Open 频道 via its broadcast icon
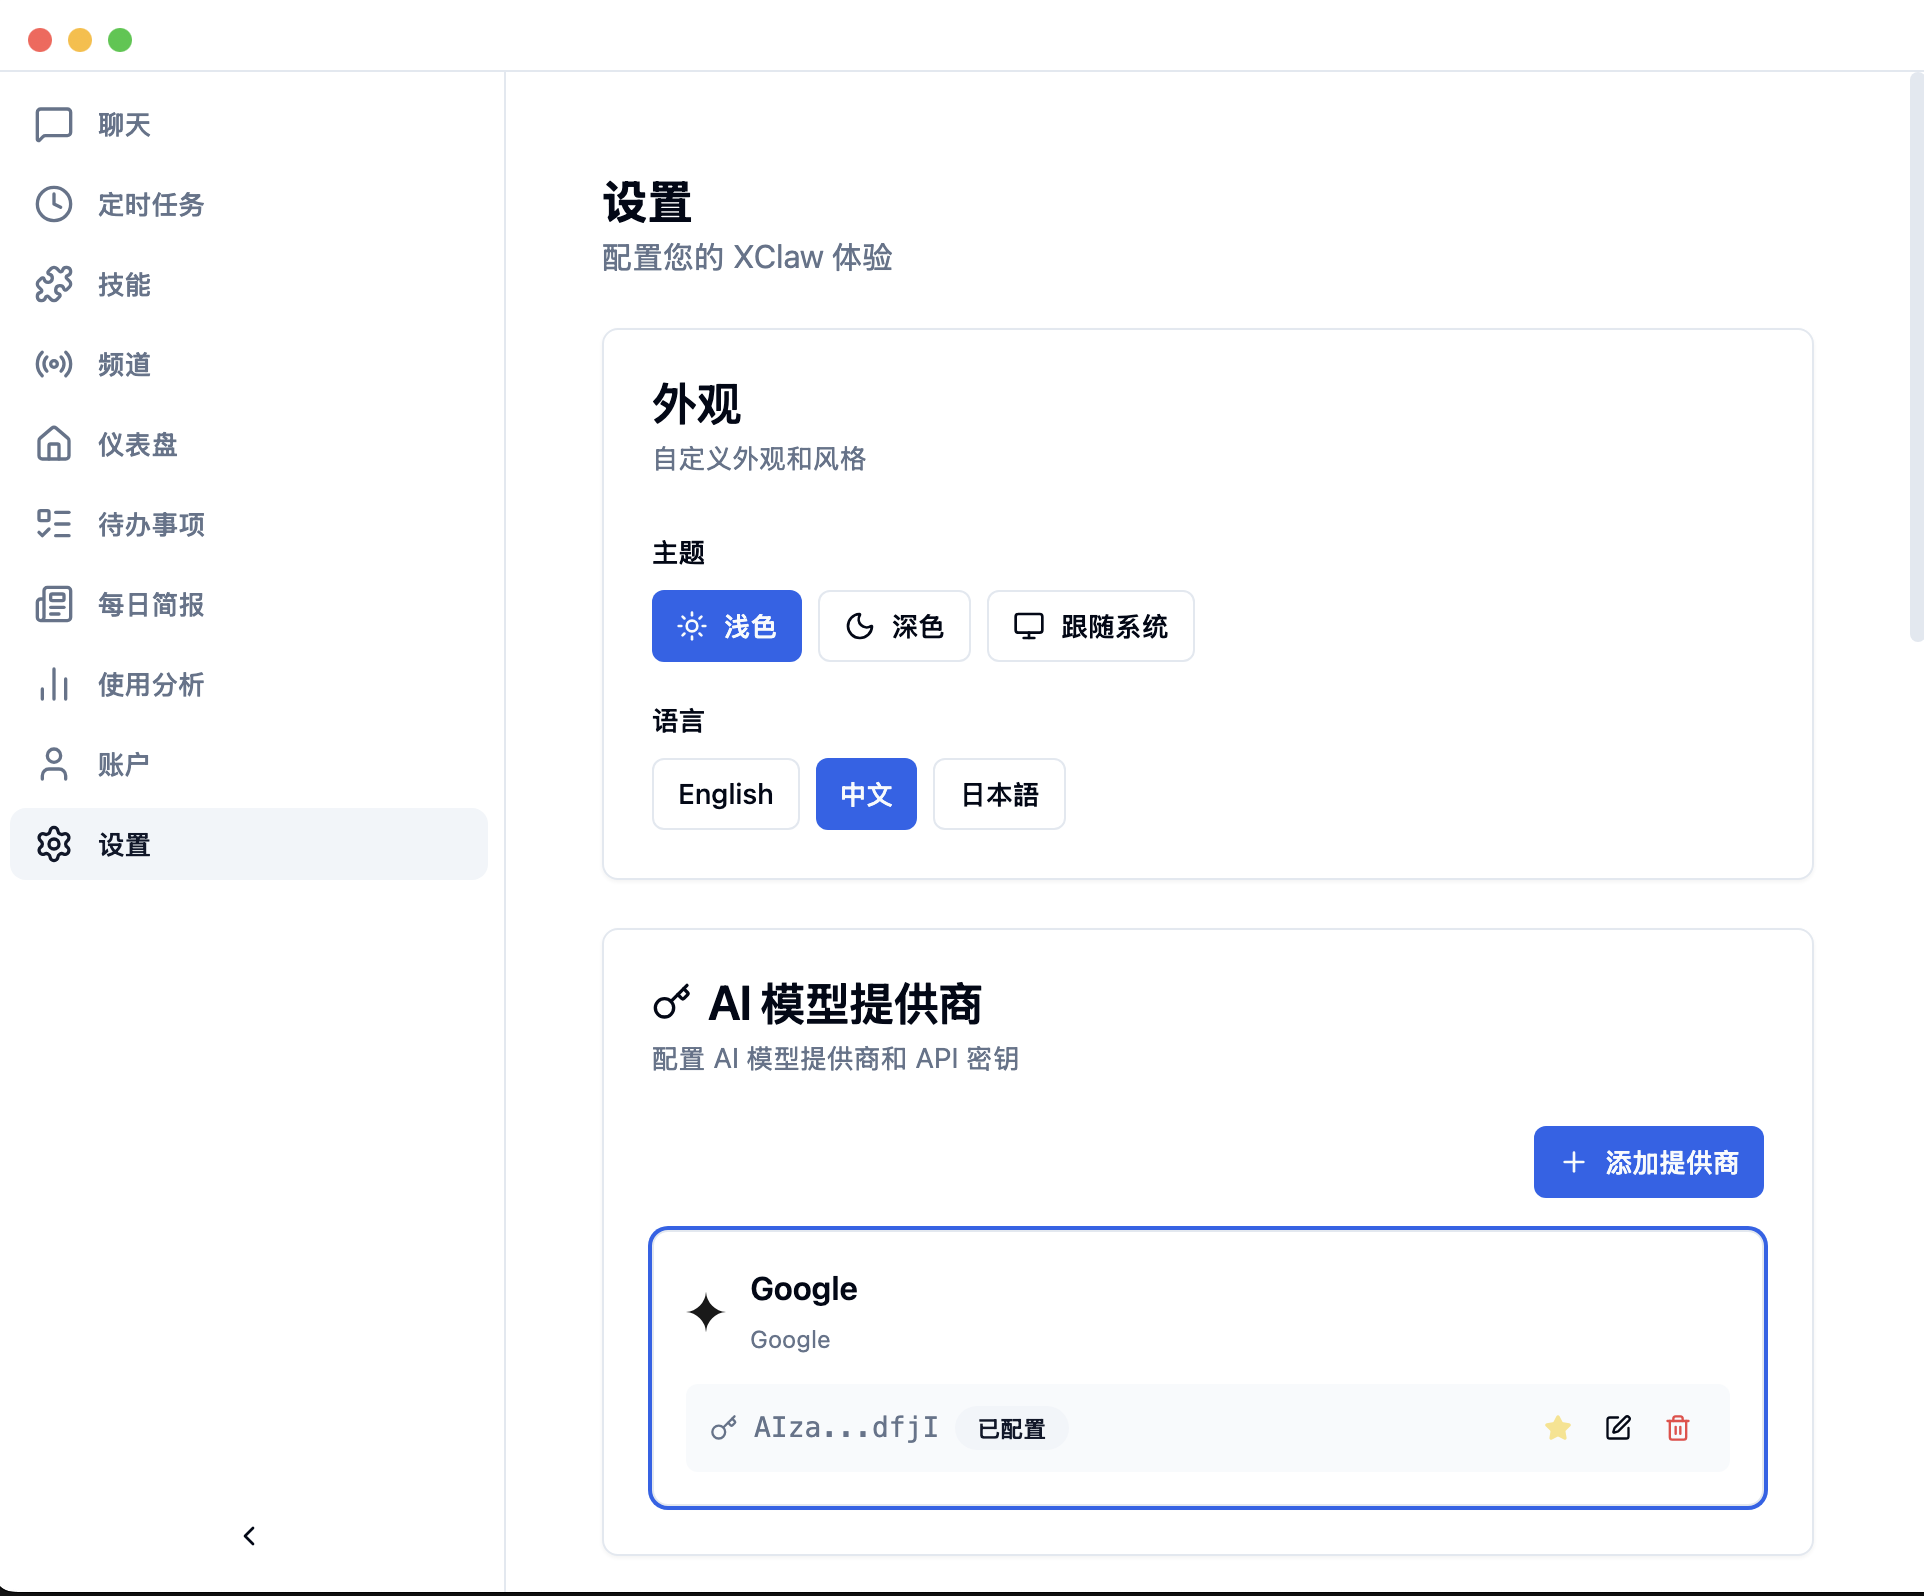The width and height of the screenshot is (1924, 1596). 53,364
